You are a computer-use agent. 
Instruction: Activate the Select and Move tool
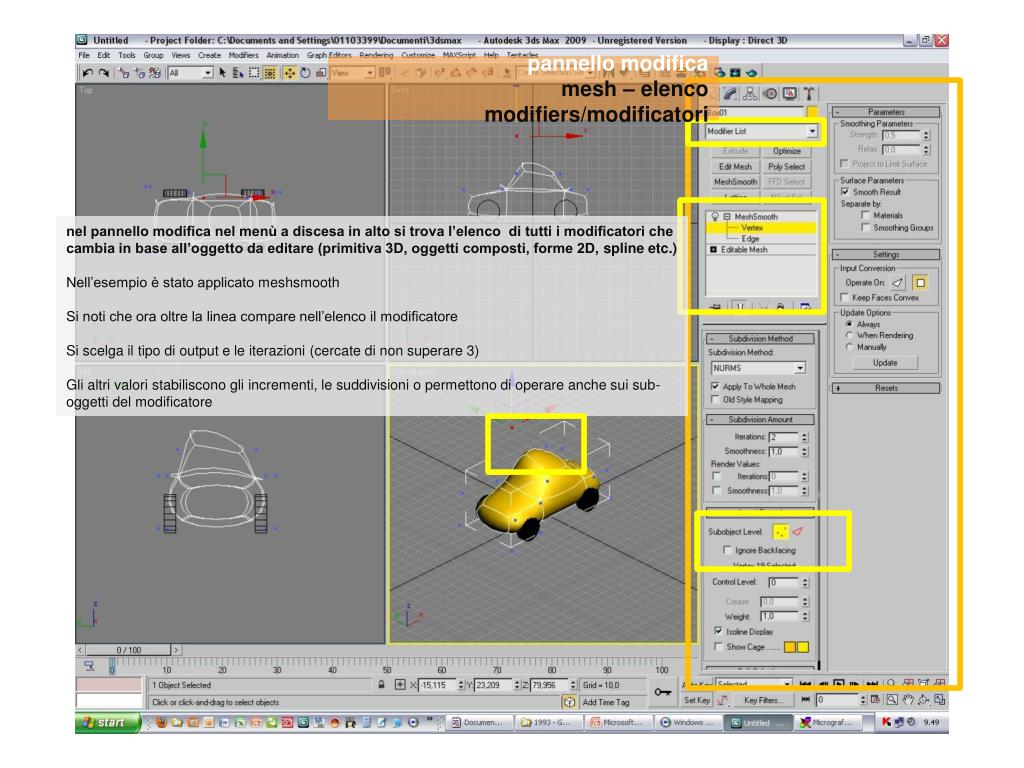[x=289, y=73]
